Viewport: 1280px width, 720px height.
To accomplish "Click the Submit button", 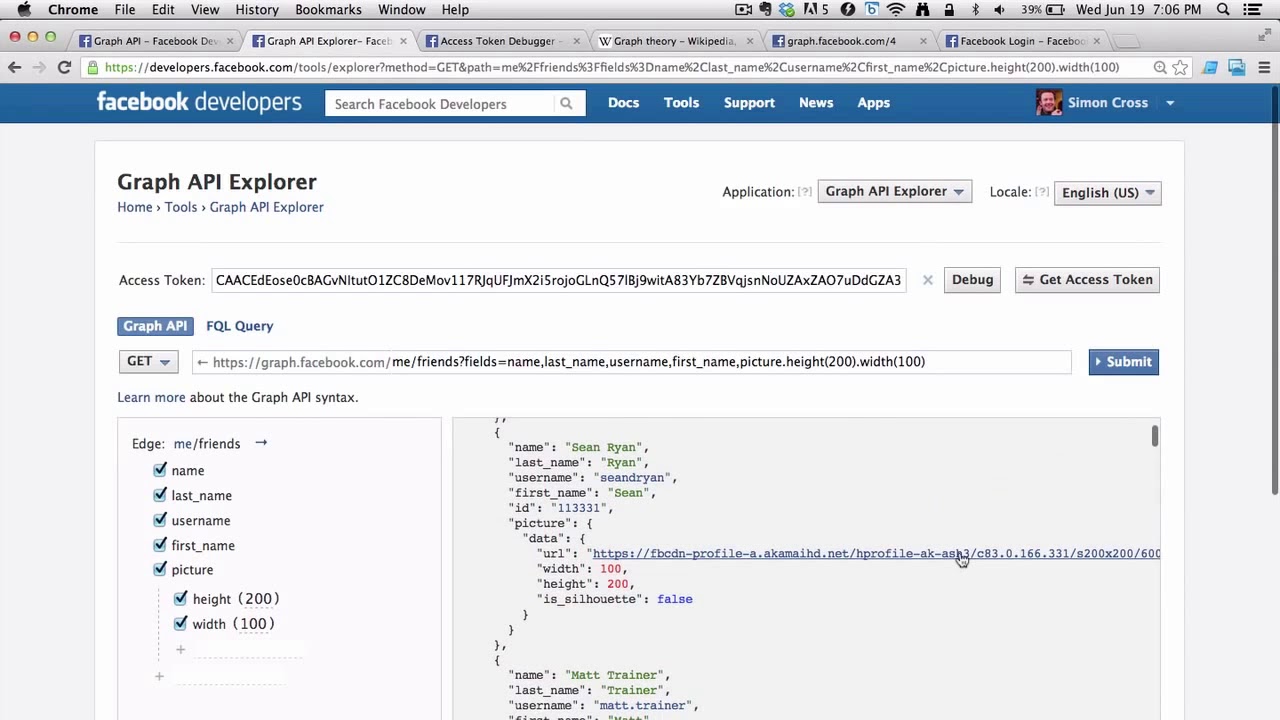I will 1123,362.
